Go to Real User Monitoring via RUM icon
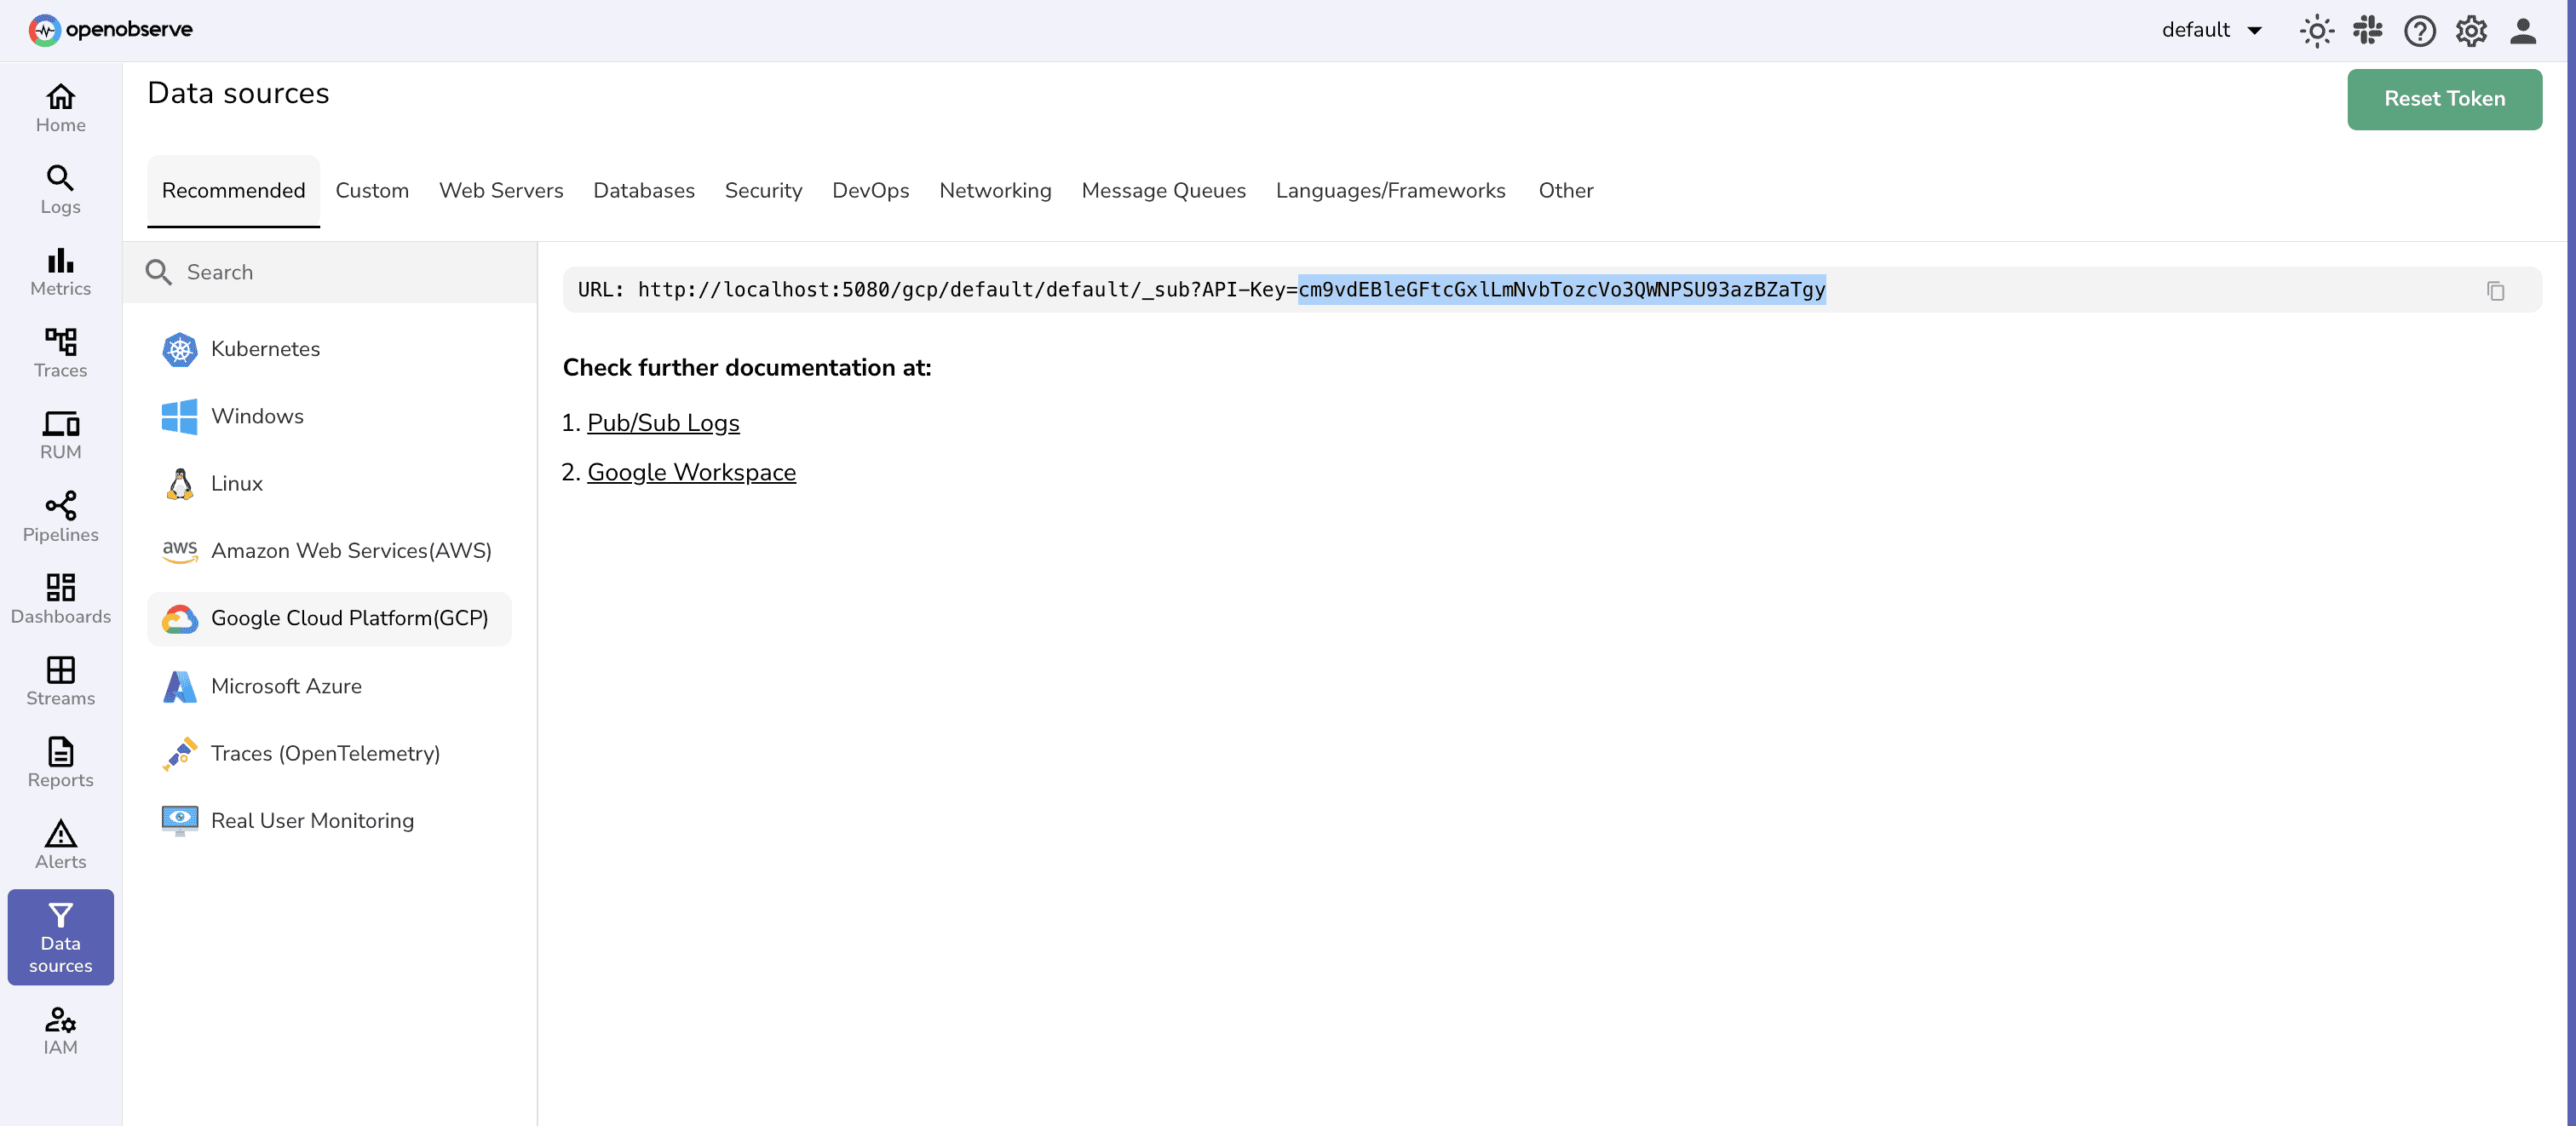The image size is (2576, 1126). (x=60, y=434)
